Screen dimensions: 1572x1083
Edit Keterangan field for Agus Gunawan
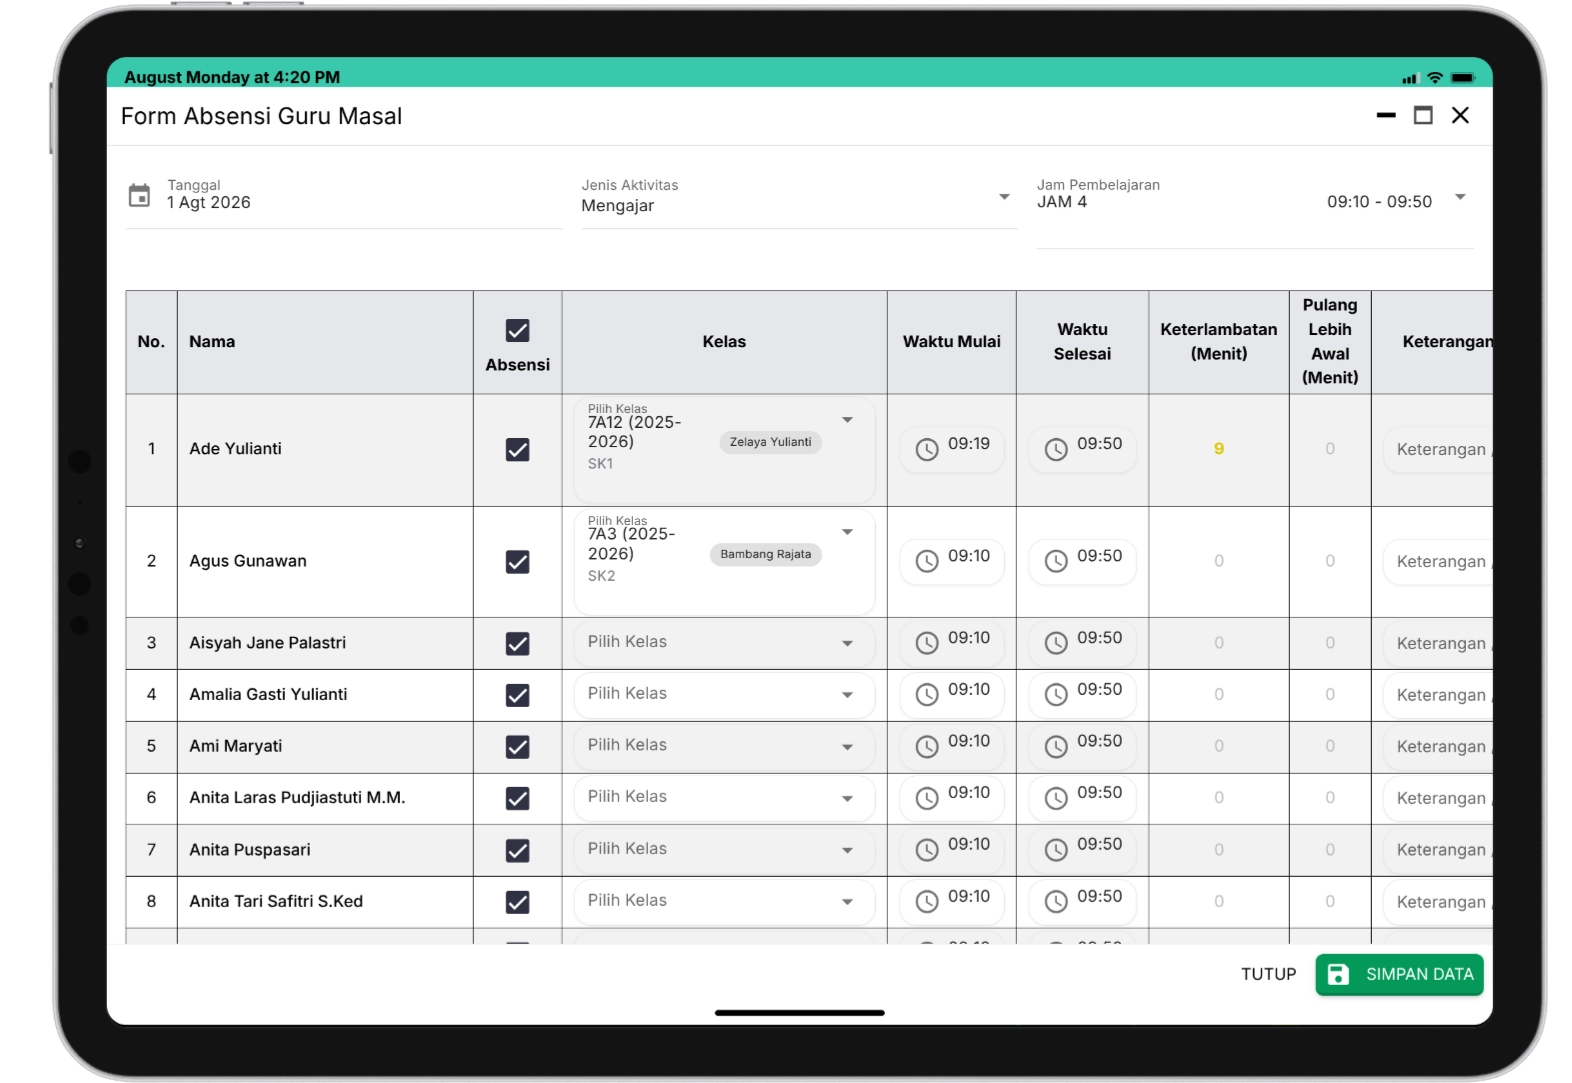[1440, 562]
